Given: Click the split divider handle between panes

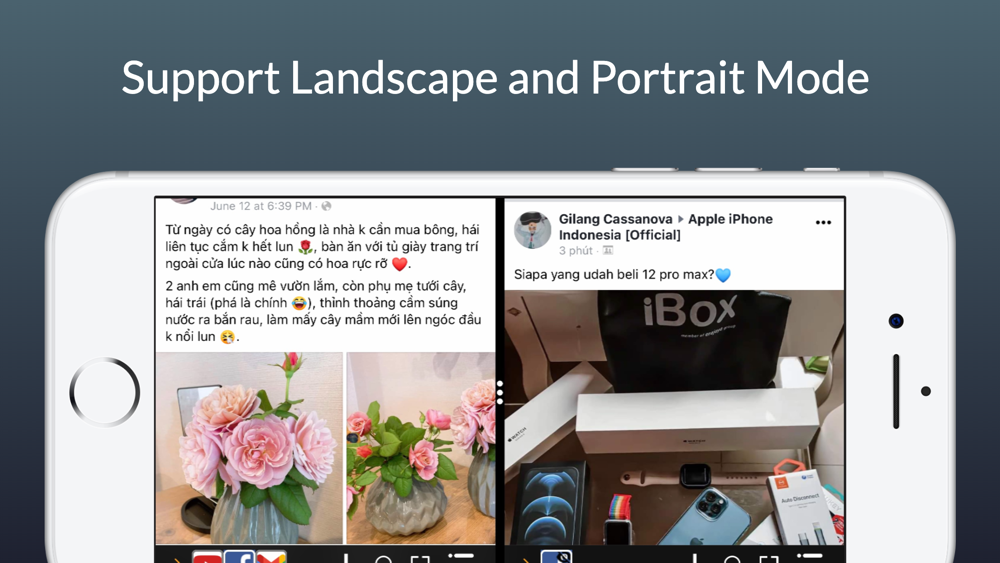Looking at the screenshot, I should click(500, 392).
